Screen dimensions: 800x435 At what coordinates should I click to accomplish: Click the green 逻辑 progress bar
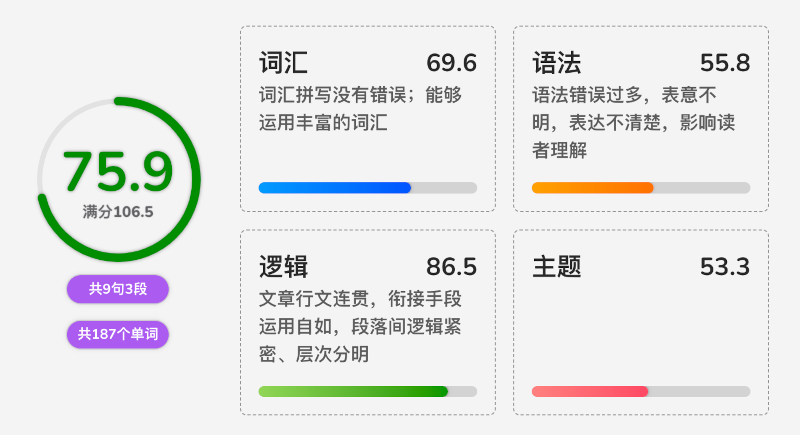368,391
